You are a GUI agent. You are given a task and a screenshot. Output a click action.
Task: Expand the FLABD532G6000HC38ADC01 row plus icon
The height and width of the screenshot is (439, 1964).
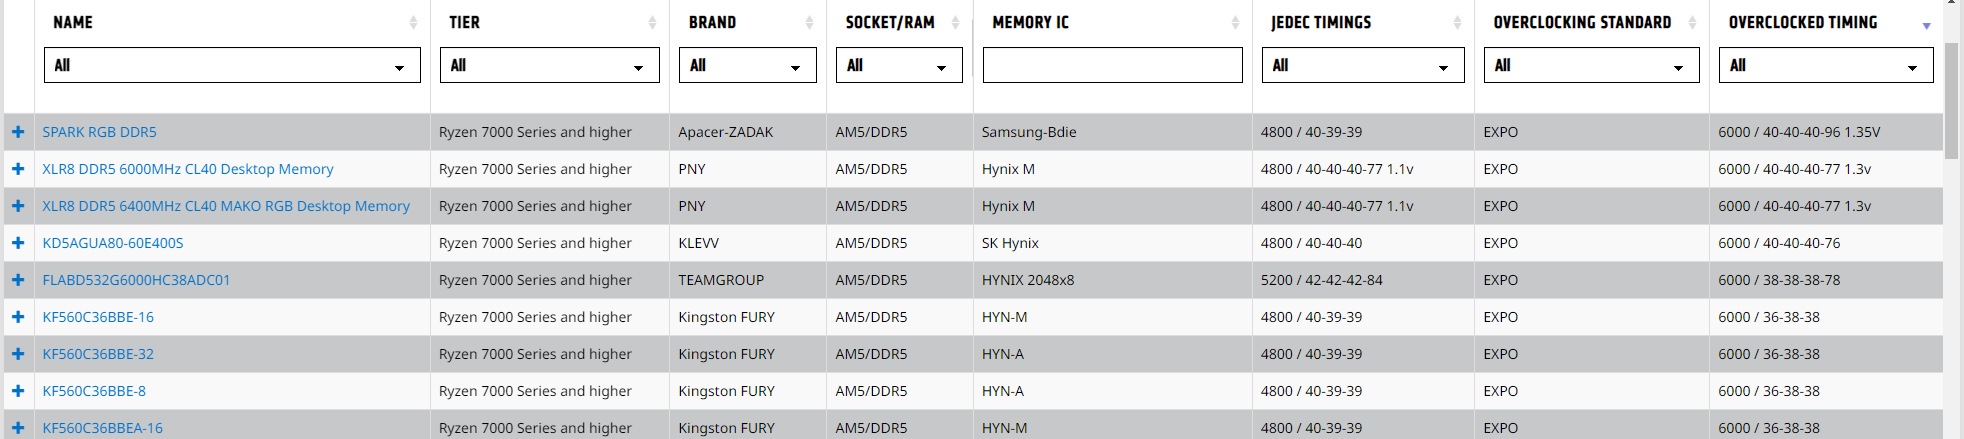[18, 280]
